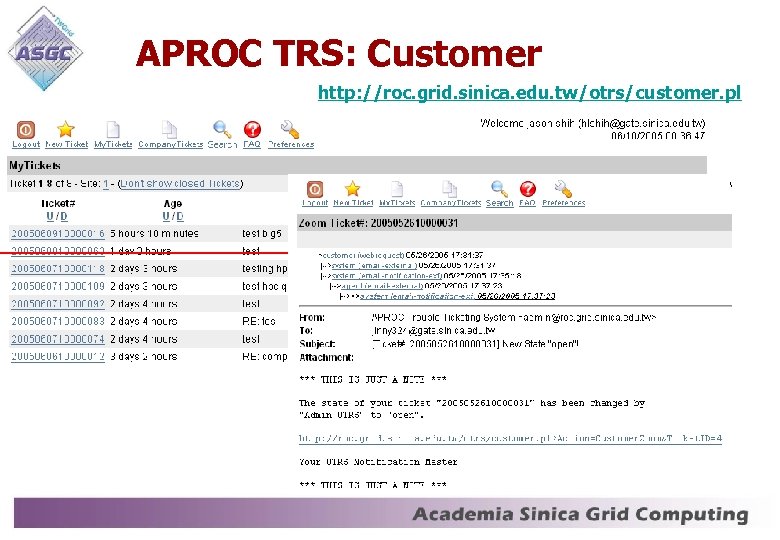Click the ASGC logo
The width and height of the screenshot is (780, 540).
[45, 49]
